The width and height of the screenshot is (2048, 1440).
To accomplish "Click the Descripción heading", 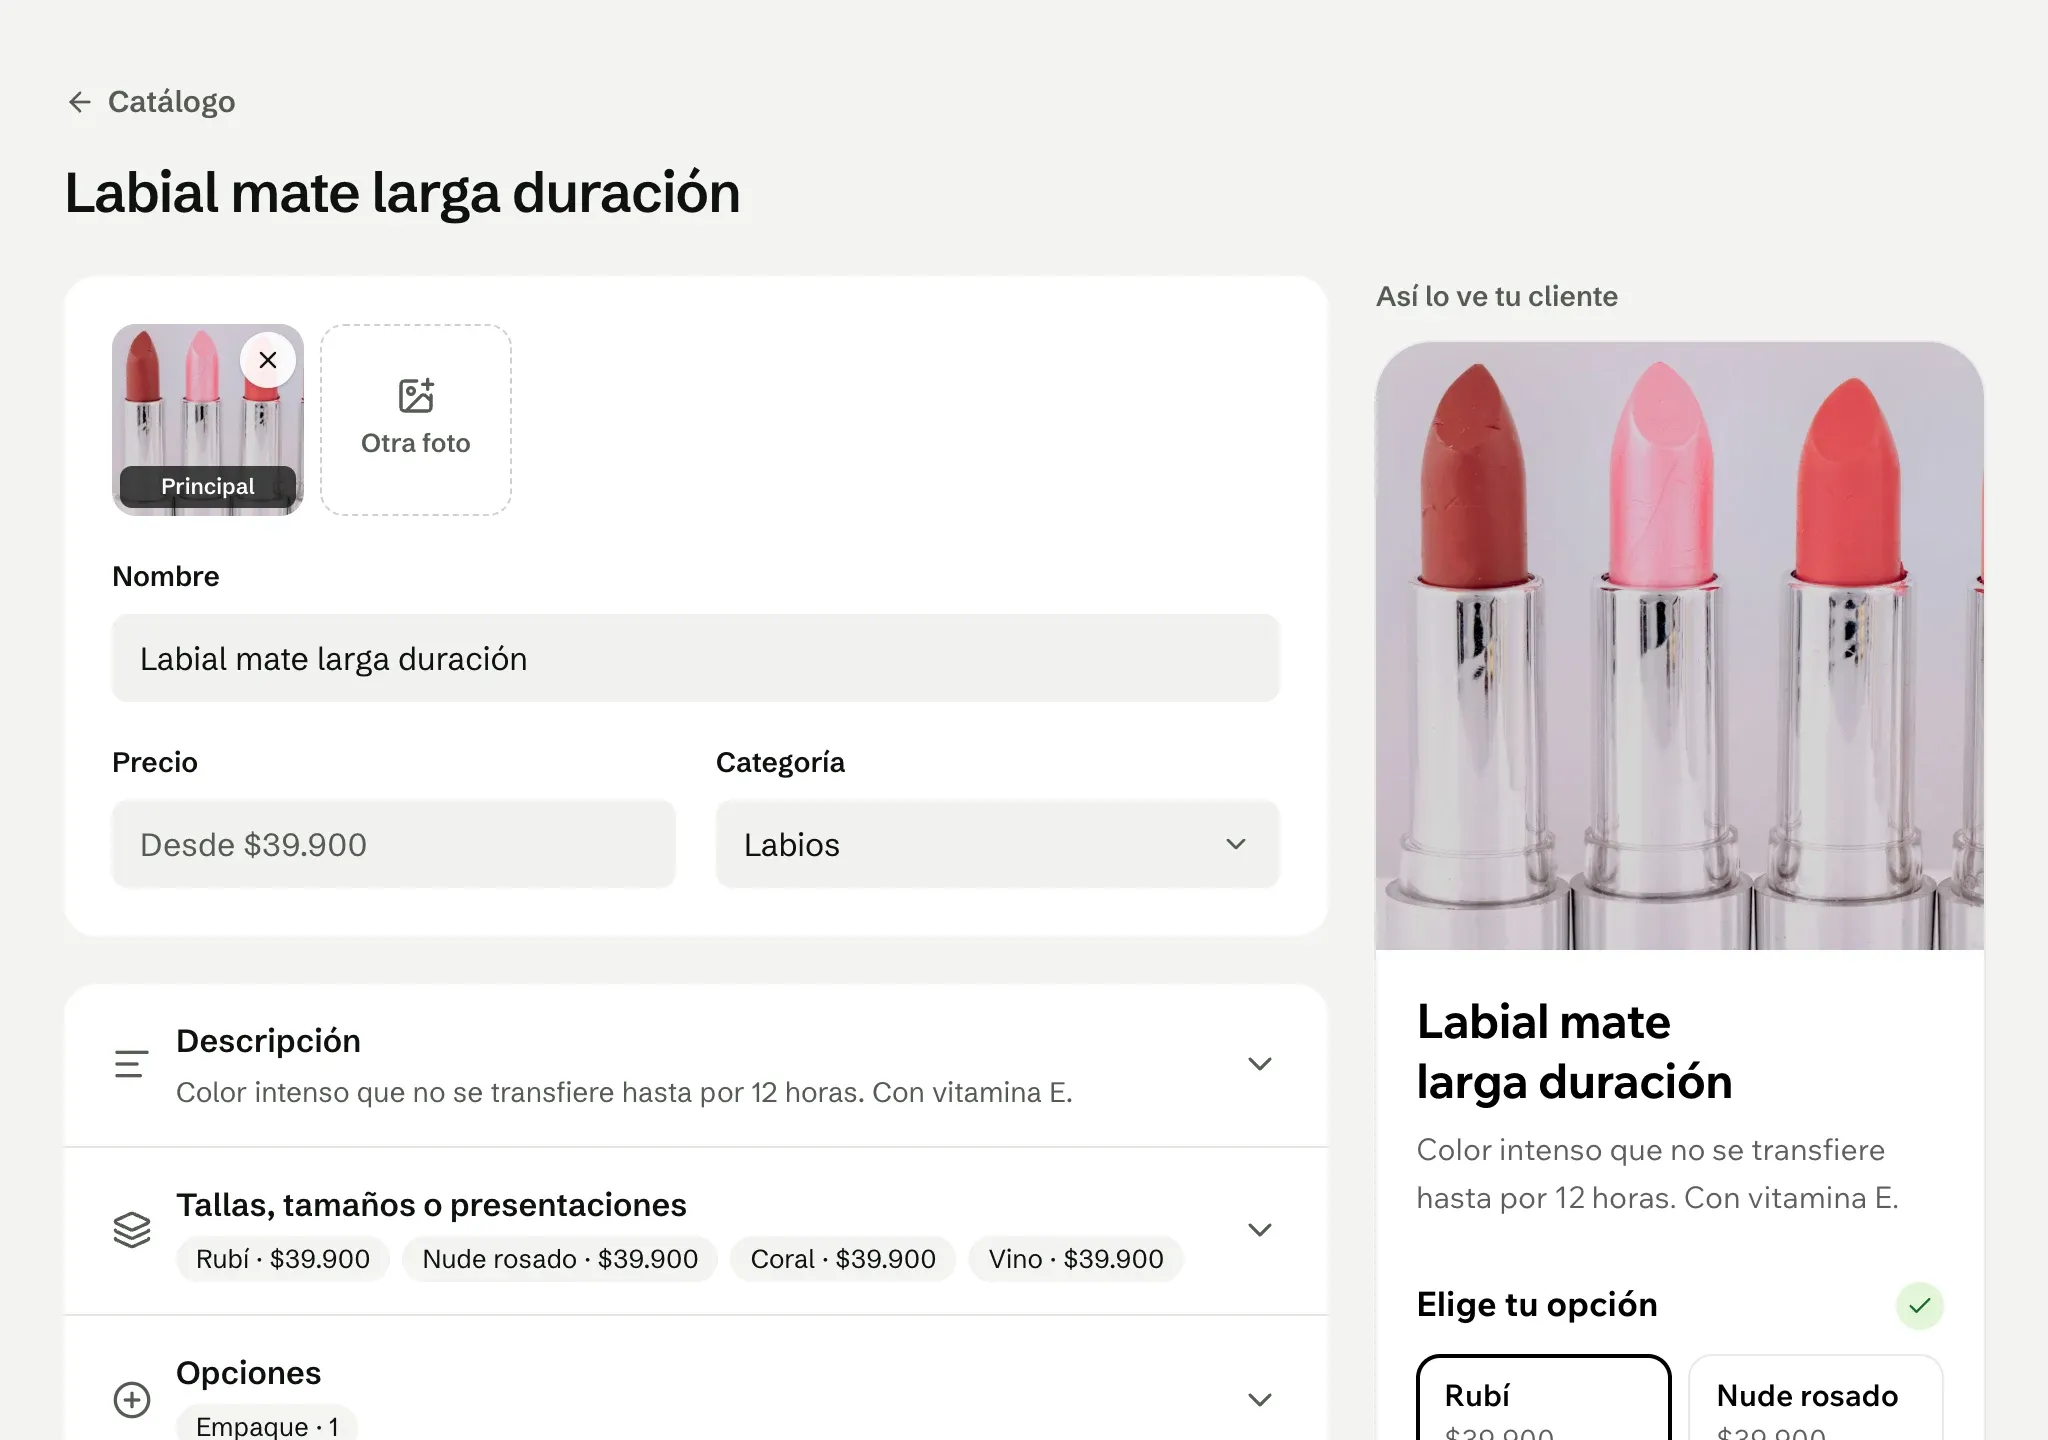I will (268, 1041).
